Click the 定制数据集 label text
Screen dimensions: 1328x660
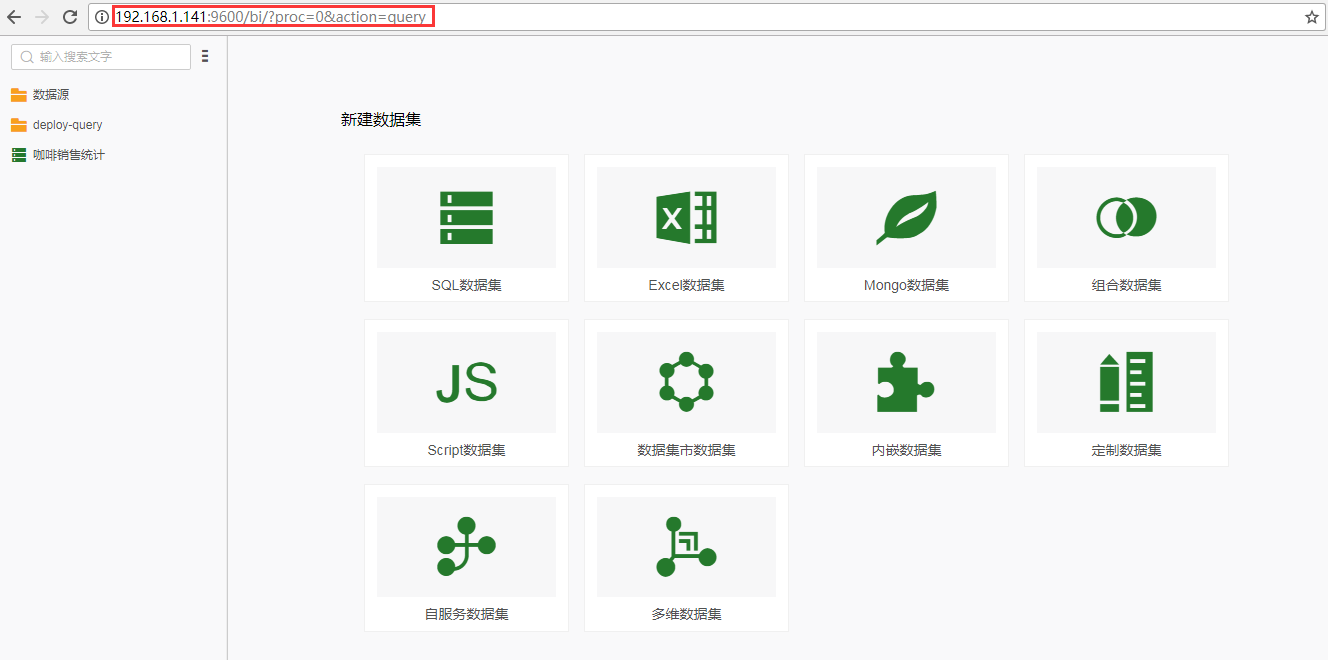[1126, 450]
